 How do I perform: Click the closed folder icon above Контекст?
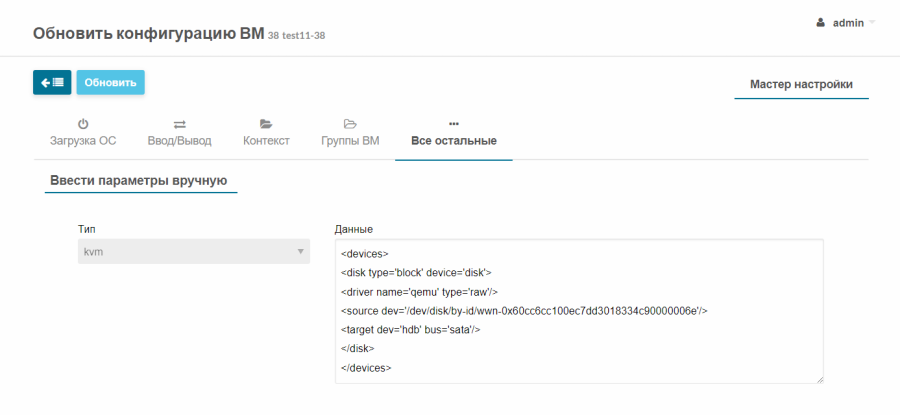click(x=266, y=123)
